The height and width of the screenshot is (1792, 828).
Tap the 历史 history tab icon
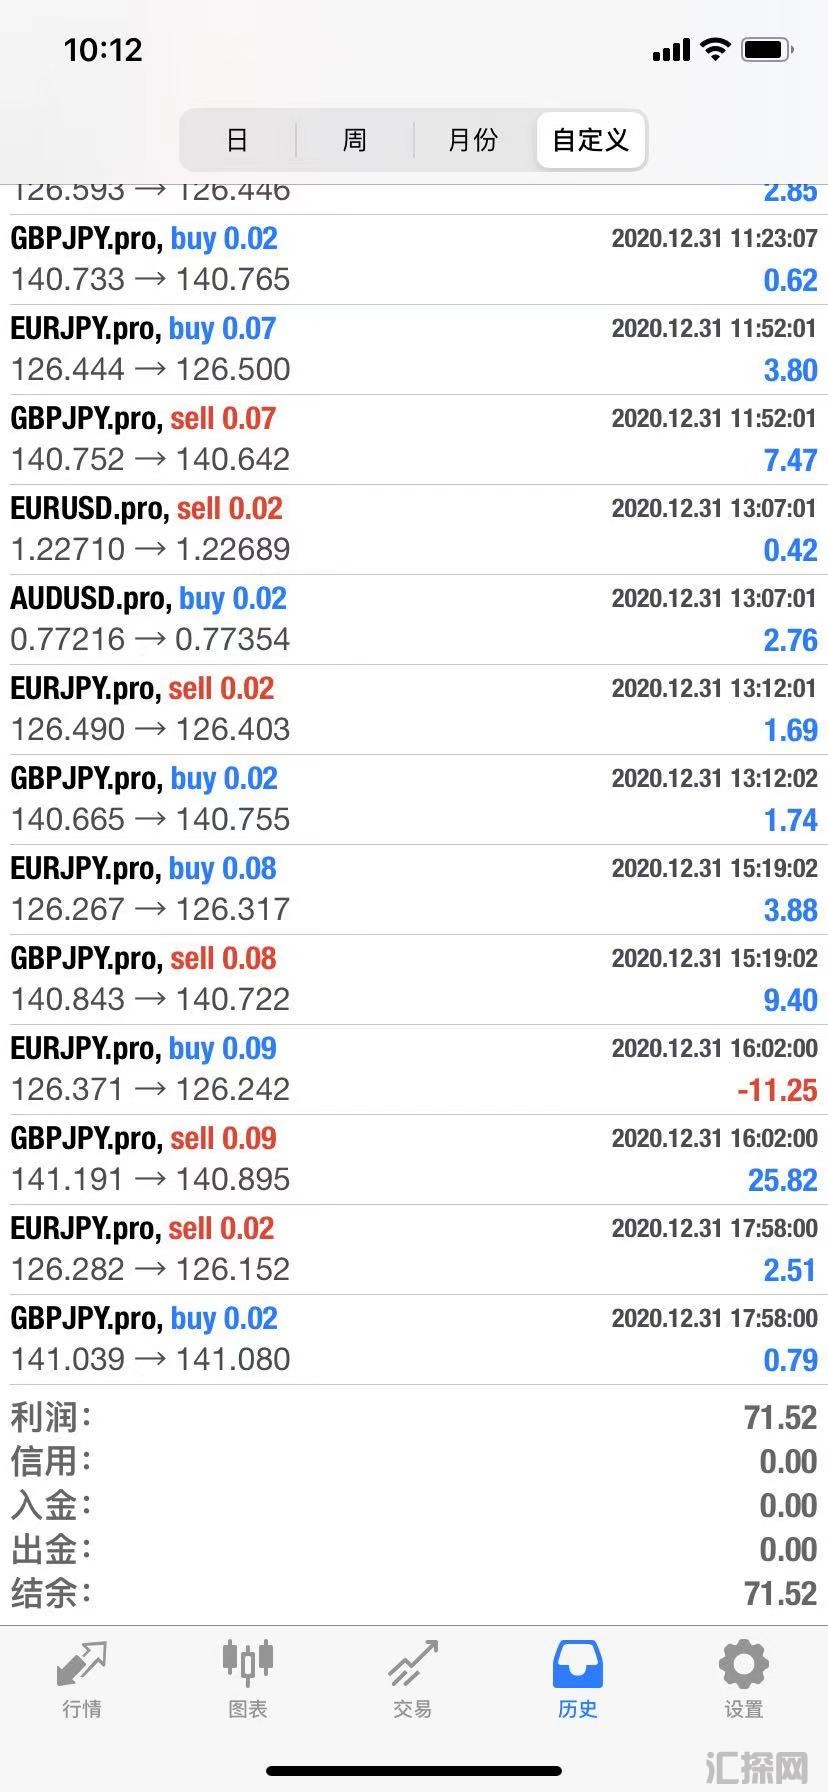point(578,1665)
